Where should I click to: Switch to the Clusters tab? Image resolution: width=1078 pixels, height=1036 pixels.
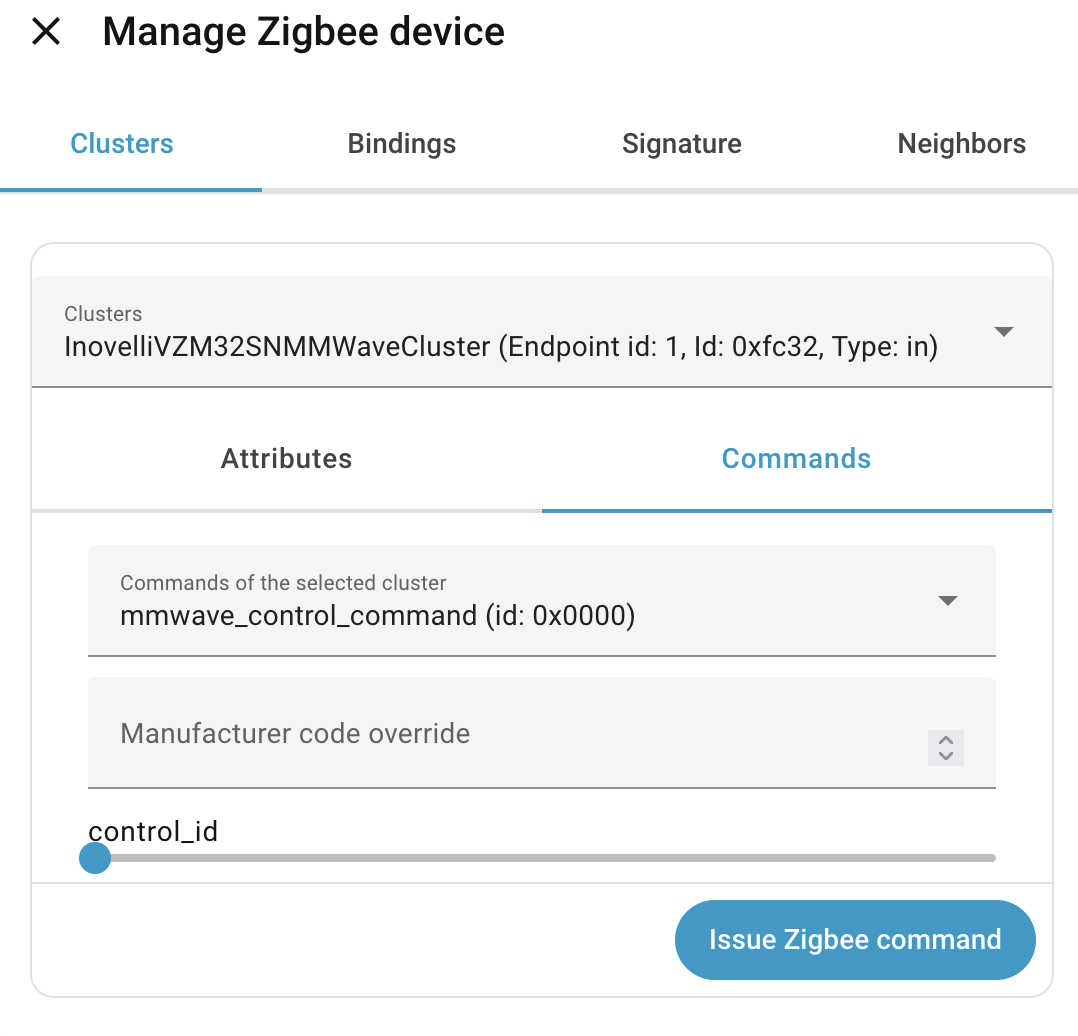click(x=122, y=144)
